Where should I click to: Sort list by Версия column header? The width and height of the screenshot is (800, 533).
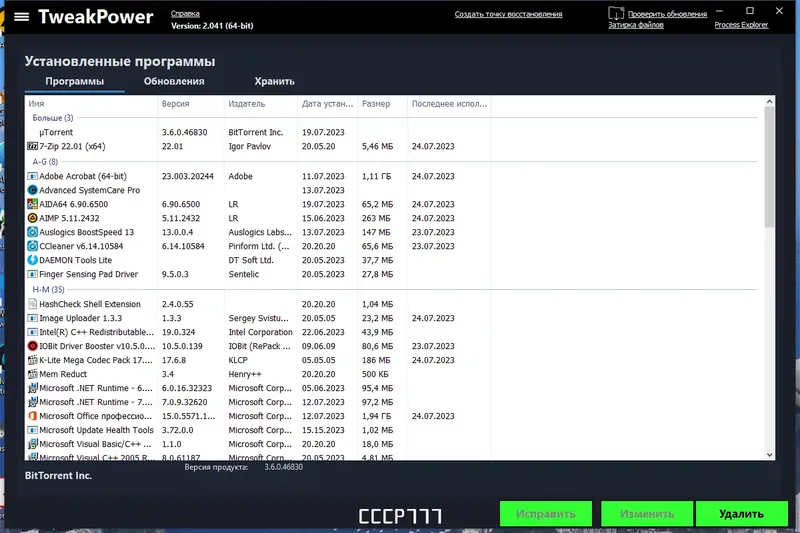191,104
